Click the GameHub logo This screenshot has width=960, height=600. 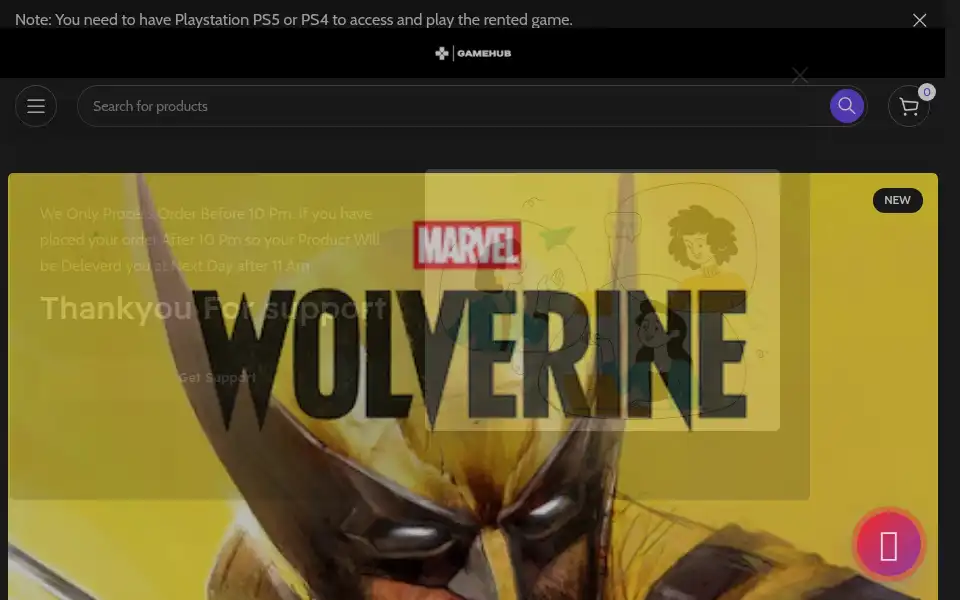pos(473,53)
